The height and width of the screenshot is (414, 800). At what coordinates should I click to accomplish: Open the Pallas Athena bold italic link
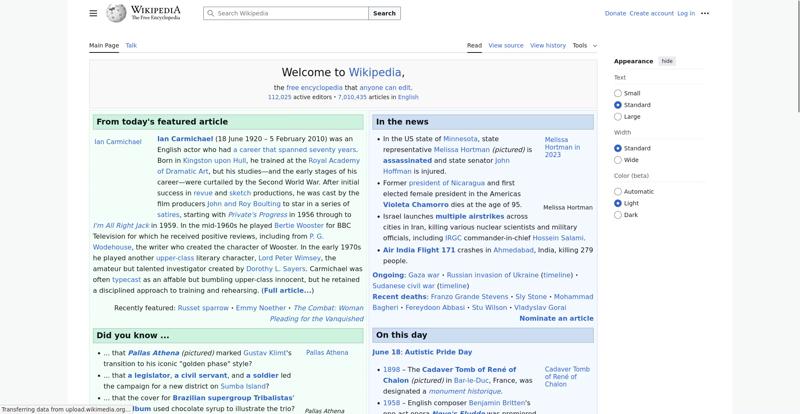point(154,353)
